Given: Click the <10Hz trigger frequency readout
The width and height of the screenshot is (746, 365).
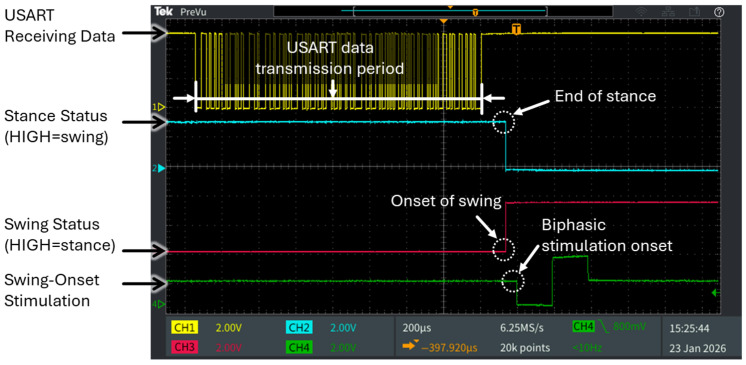Looking at the screenshot, I should coord(587,348).
